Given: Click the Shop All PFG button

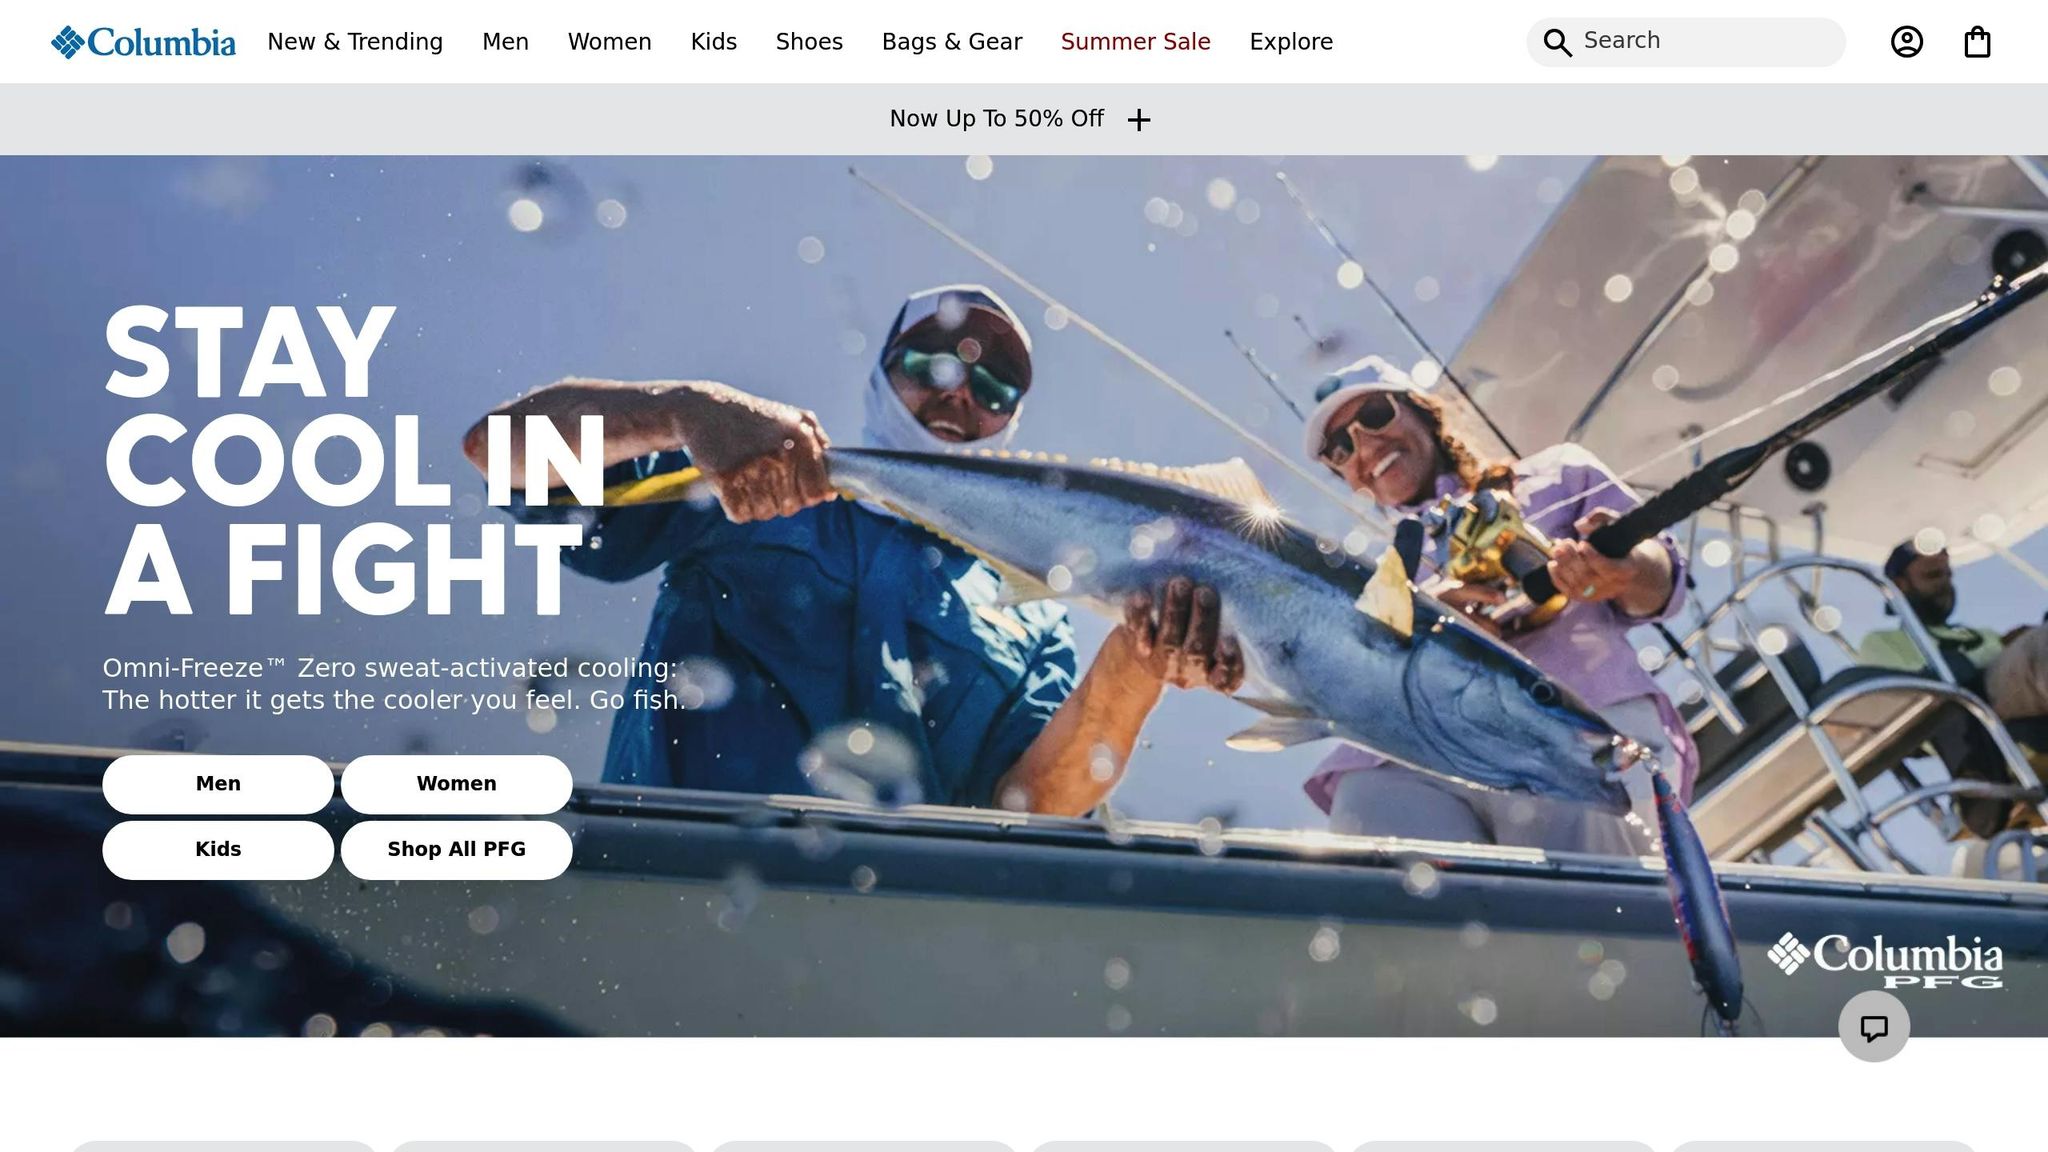Looking at the screenshot, I should 456,850.
